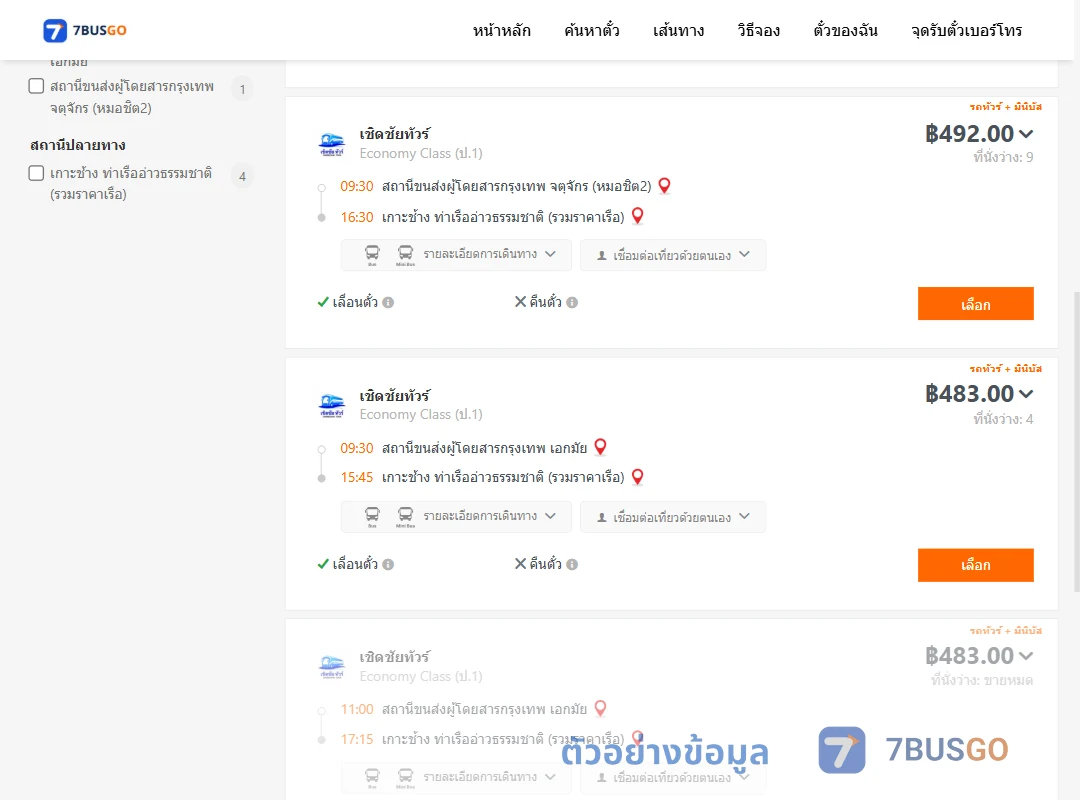Check the เกาะช้าง destination station filter
The width and height of the screenshot is (1080, 800).
click(36, 173)
